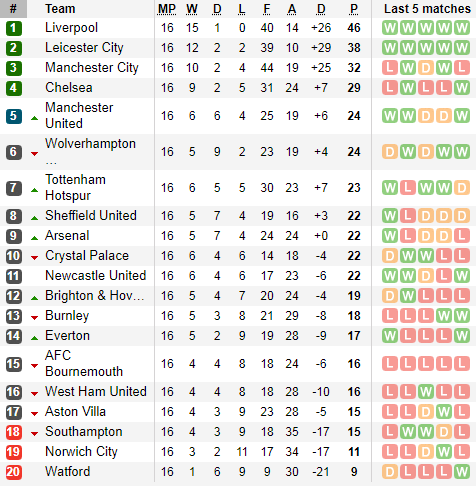Open Norwich City team link
The width and height of the screenshot is (476, 486).
[x=81, y=452]
